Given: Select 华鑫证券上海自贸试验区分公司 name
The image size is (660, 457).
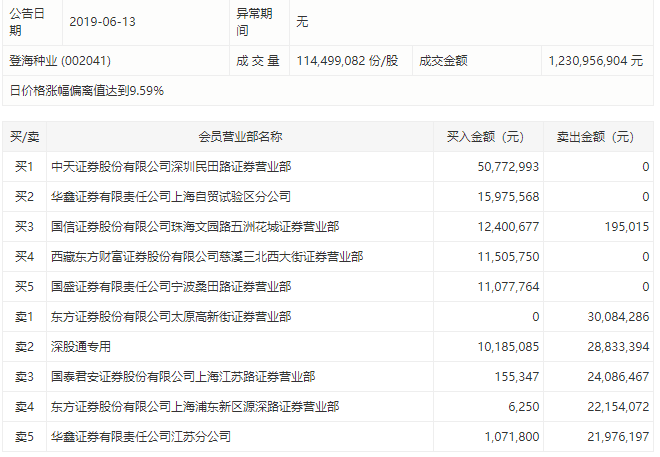Looking at the screenshot, I should pos(171,197).
